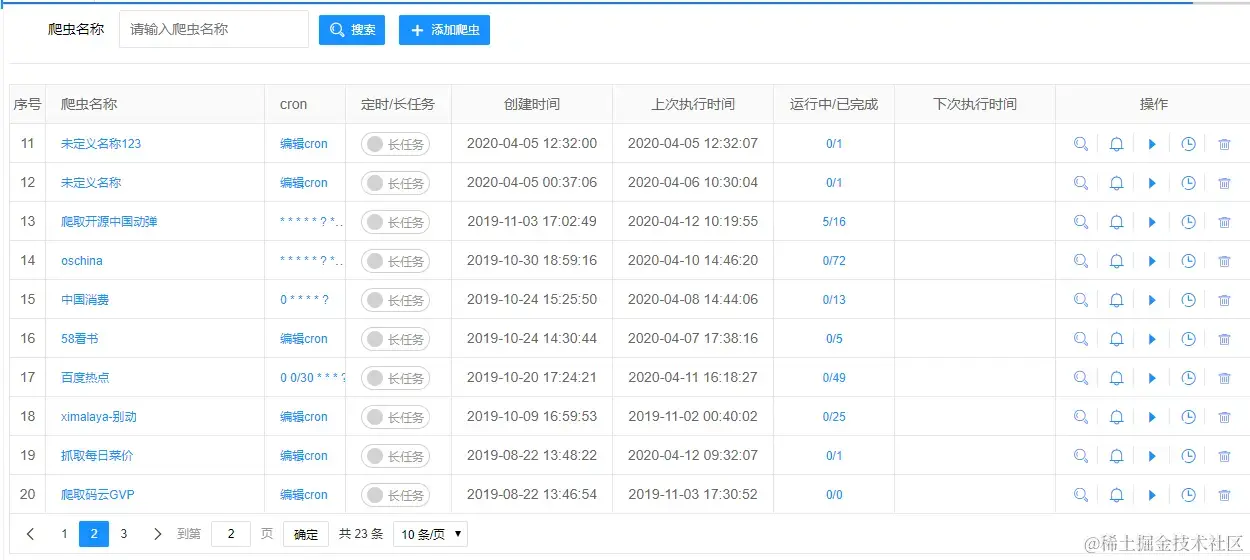The width and height of the screenshot is (1250, 560).
Task: Click clock icon in 爬取码云GVP row
Action: 1188,495
